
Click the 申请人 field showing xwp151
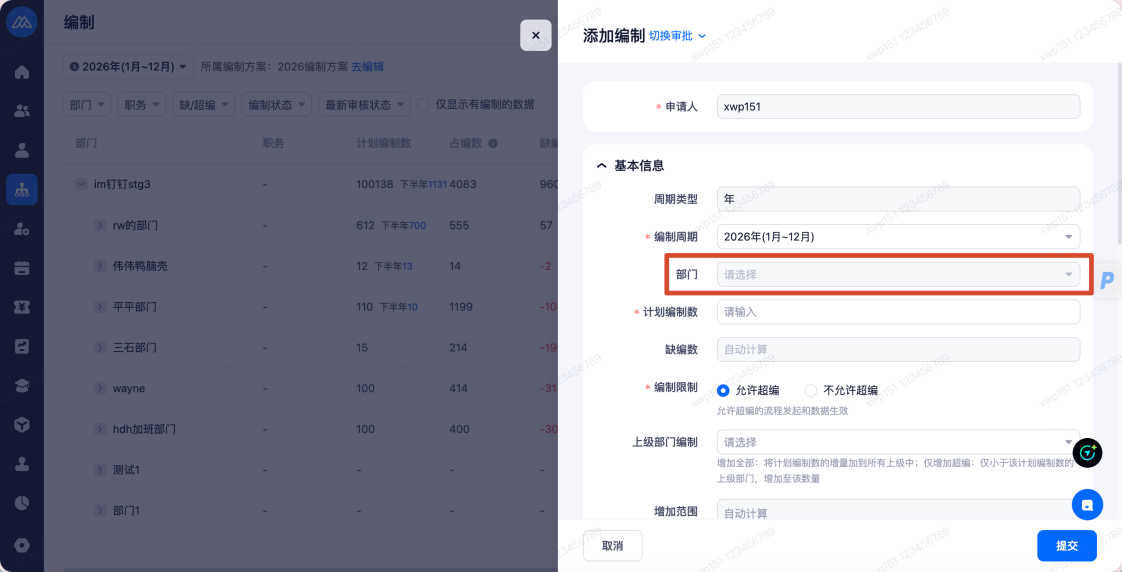pos(898,107)
